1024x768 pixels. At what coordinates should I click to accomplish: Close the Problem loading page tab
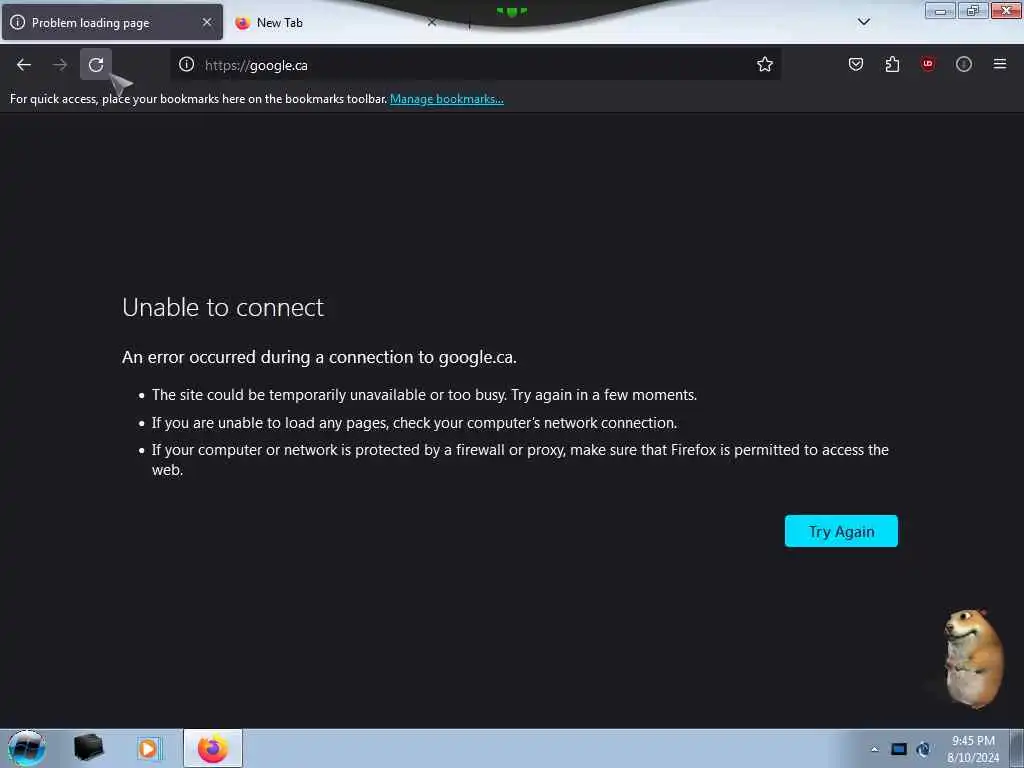[x=207, y=22]
